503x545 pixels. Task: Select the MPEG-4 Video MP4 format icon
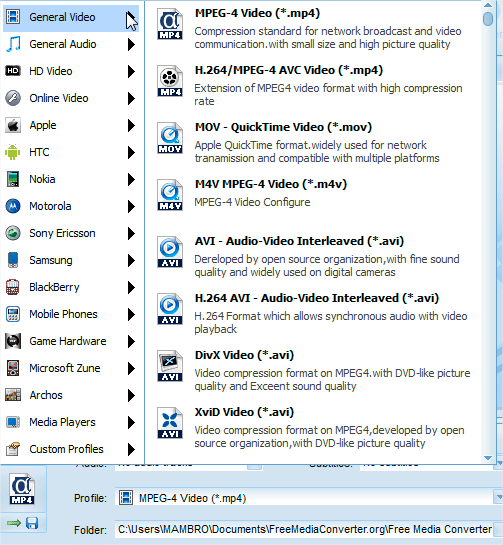[170, 24]
